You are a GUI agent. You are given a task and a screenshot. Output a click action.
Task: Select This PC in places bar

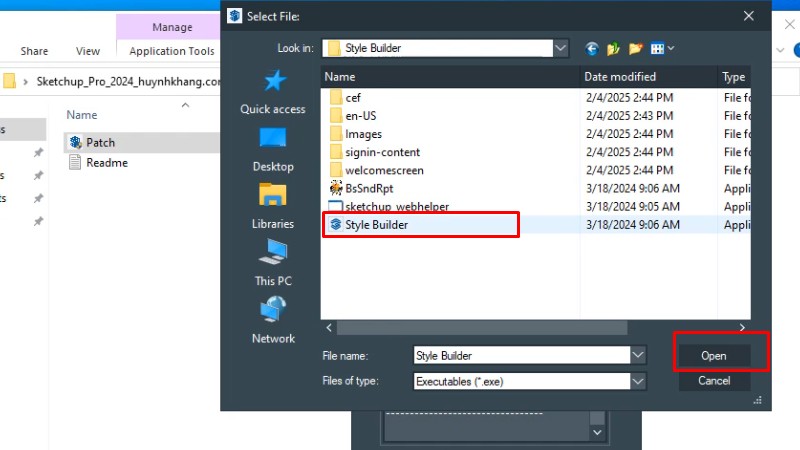(x=273, y=264)
